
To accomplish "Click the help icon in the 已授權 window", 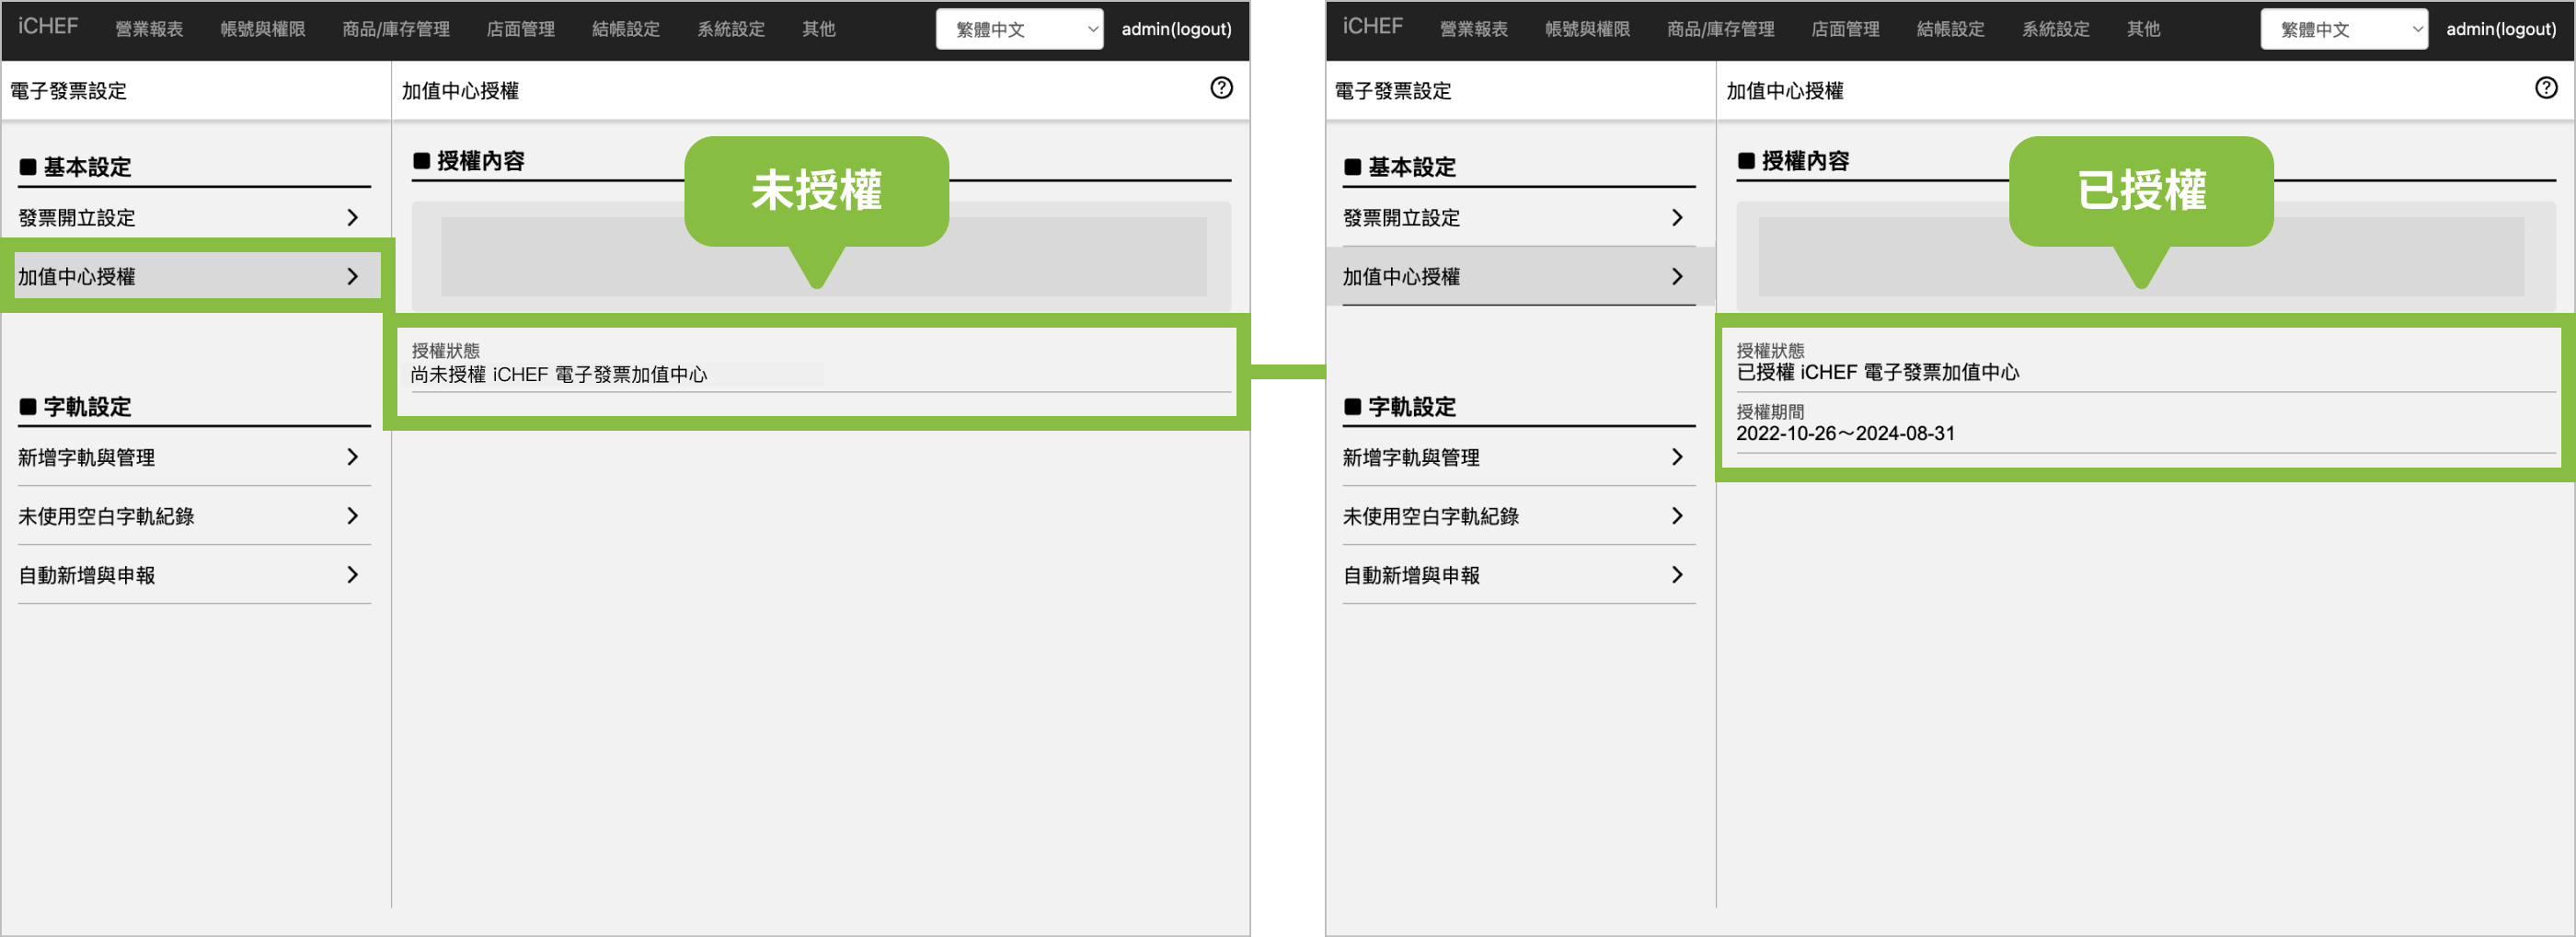I will (2545, 88).
